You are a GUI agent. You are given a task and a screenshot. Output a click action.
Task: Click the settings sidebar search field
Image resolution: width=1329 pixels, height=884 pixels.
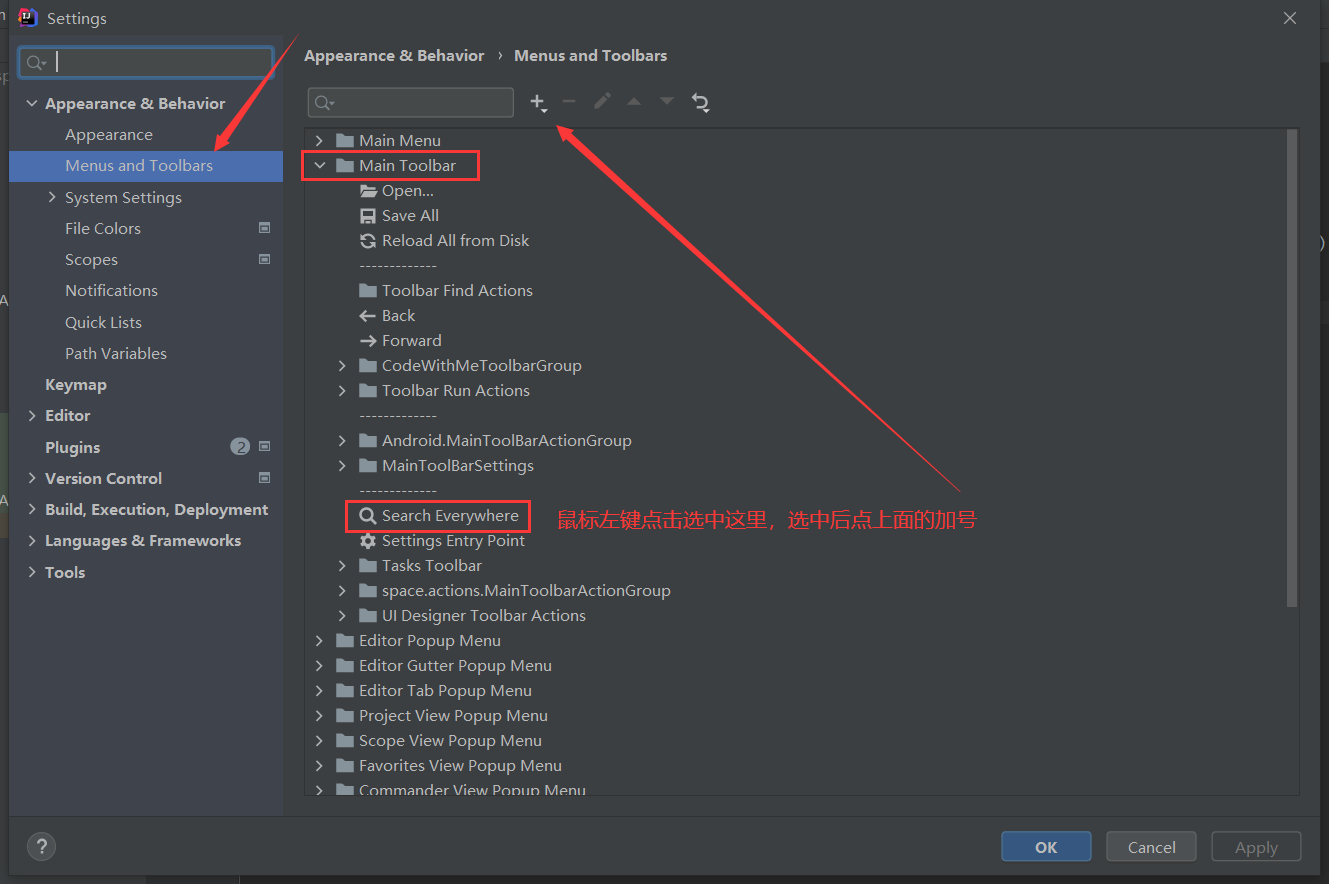146,62
